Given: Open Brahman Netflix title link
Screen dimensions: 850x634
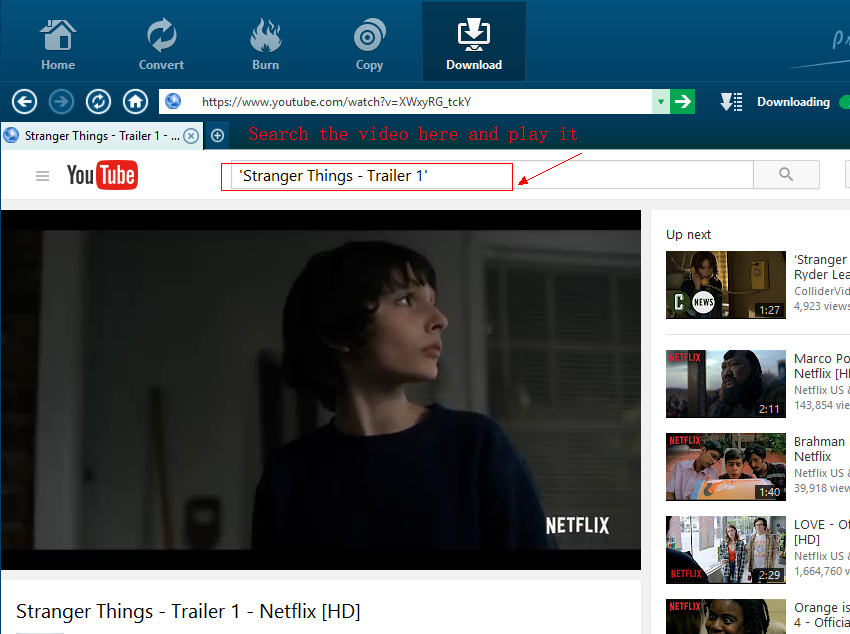Looking at the screenshot, I should (820, 449).
